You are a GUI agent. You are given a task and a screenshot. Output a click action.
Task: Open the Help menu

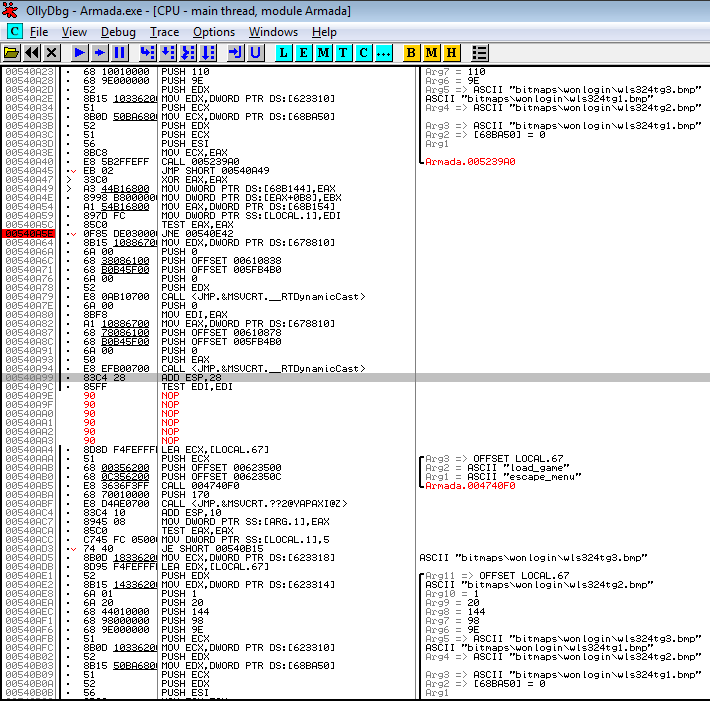click(324, 32)
